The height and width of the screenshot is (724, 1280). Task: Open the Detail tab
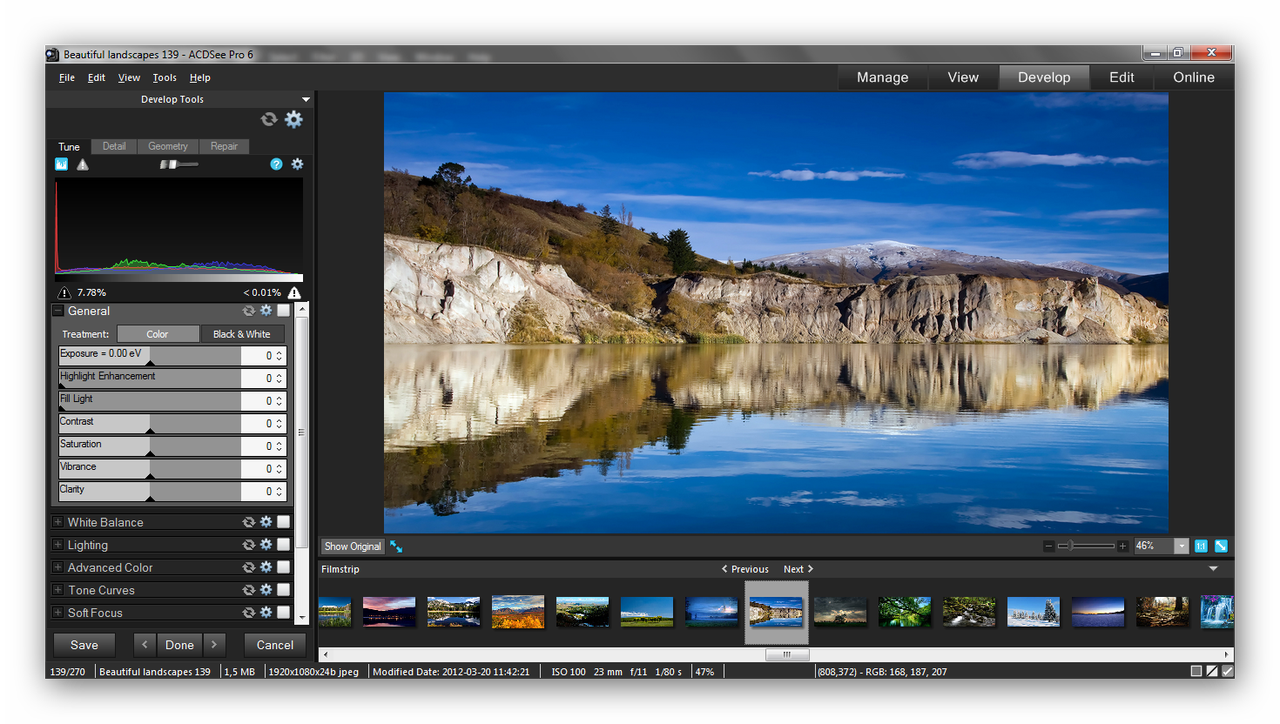coord(114,146)
